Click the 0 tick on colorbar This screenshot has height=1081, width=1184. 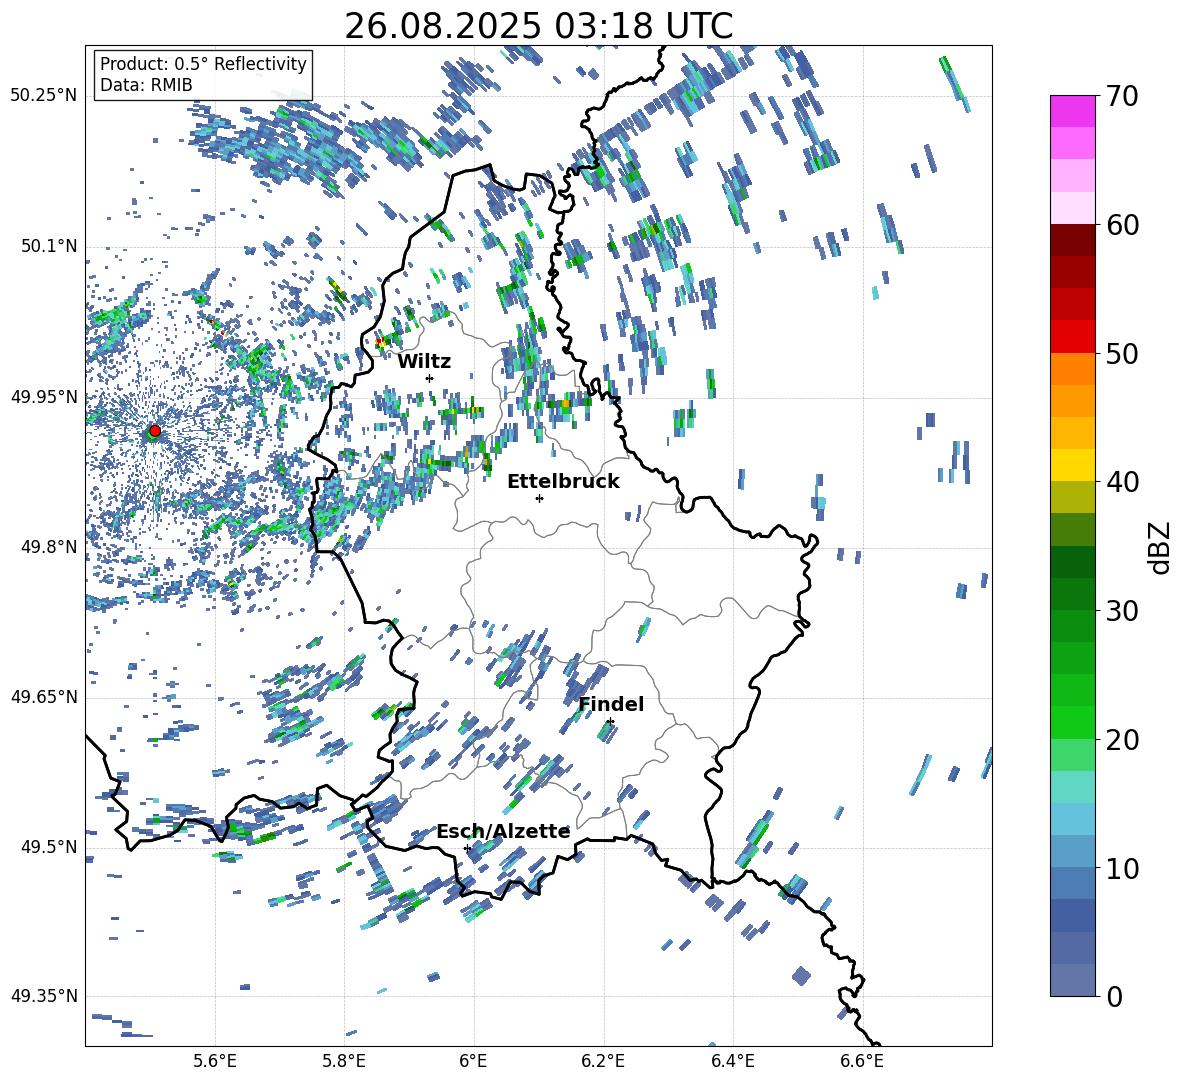tap(1113, 996)
